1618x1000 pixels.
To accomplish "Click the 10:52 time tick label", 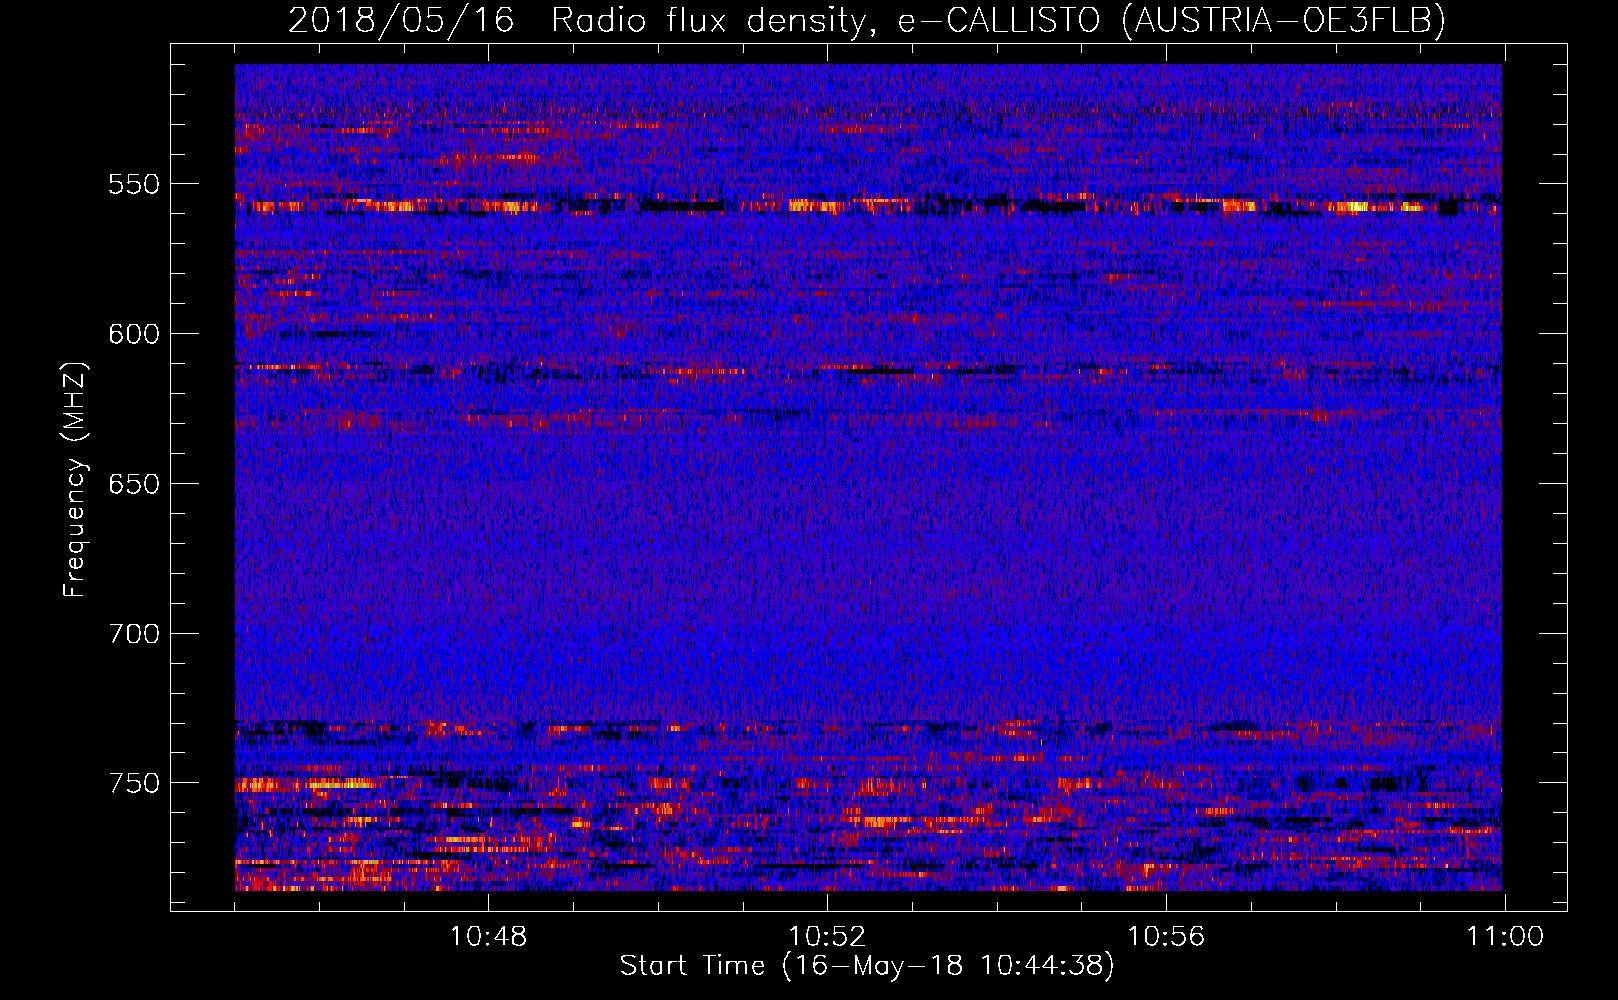I will (827, 937).
